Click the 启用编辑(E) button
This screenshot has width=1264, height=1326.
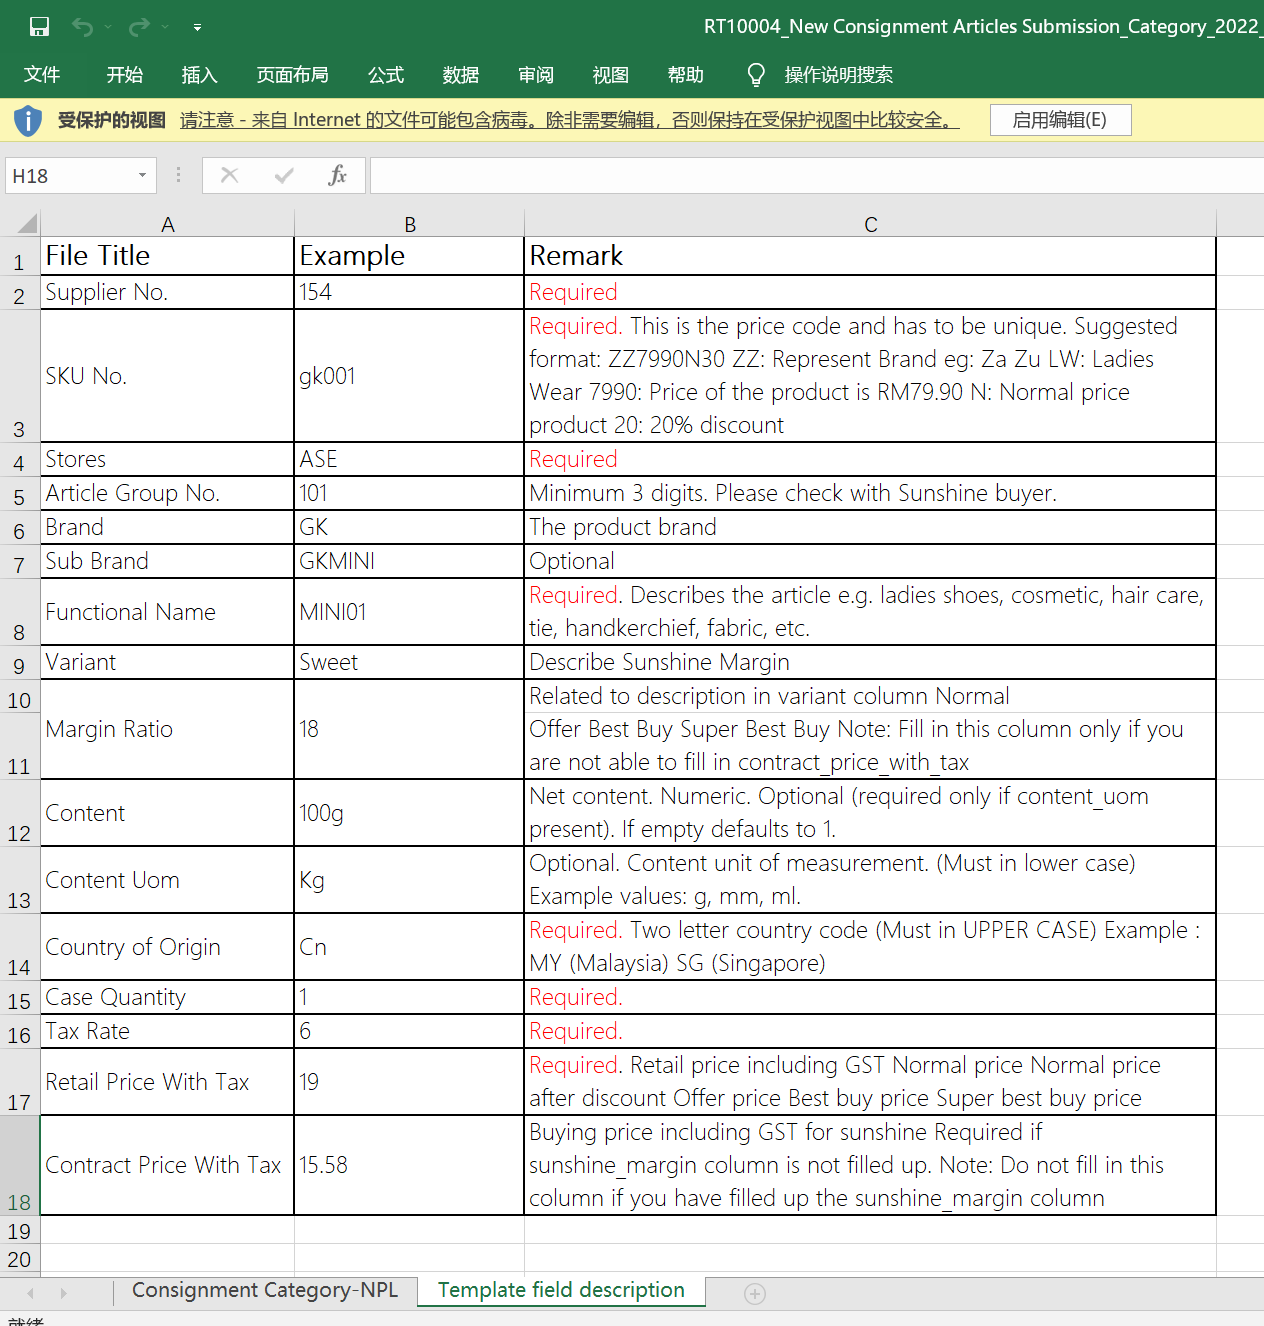1060,120
